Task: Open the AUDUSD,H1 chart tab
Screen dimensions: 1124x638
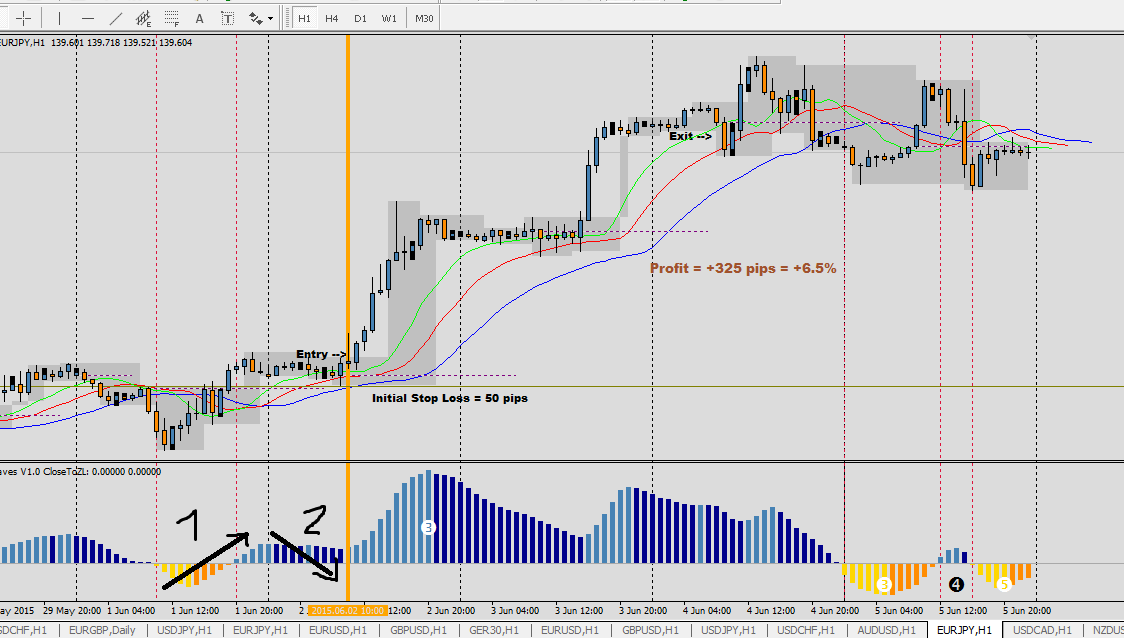Action: coord(886,630)
